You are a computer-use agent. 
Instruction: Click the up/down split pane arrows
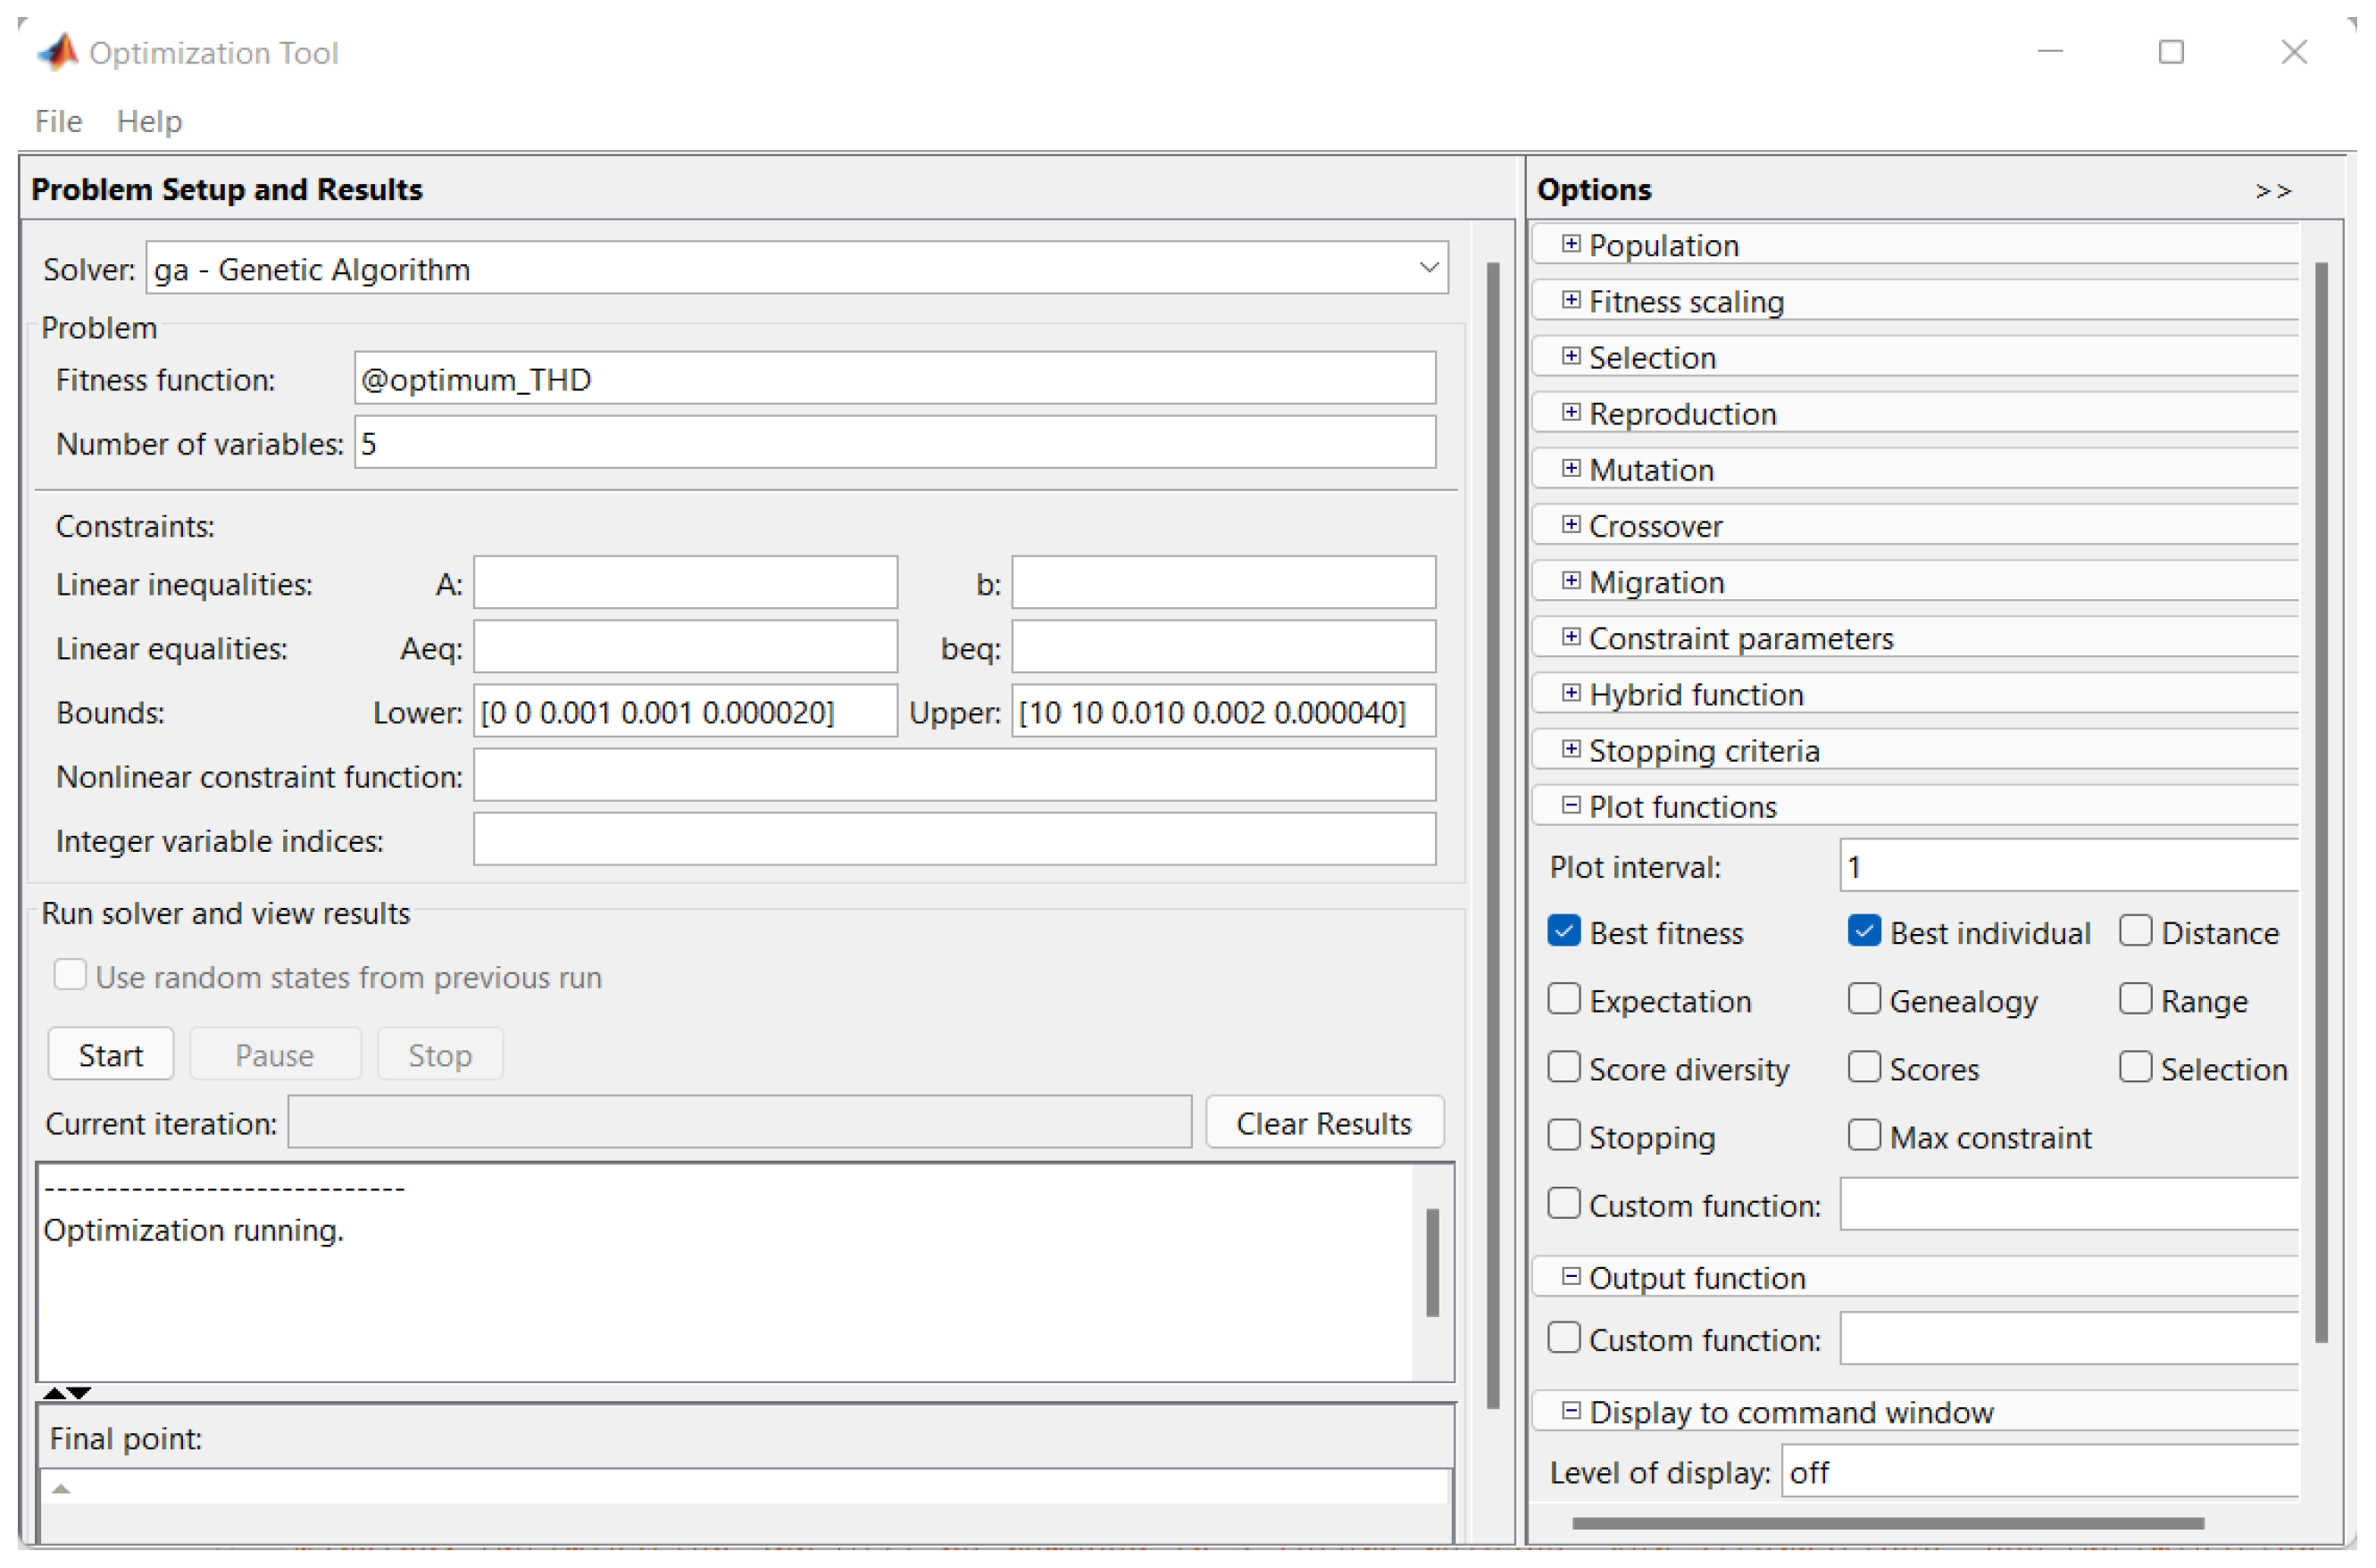click(x=67, y=1392)
